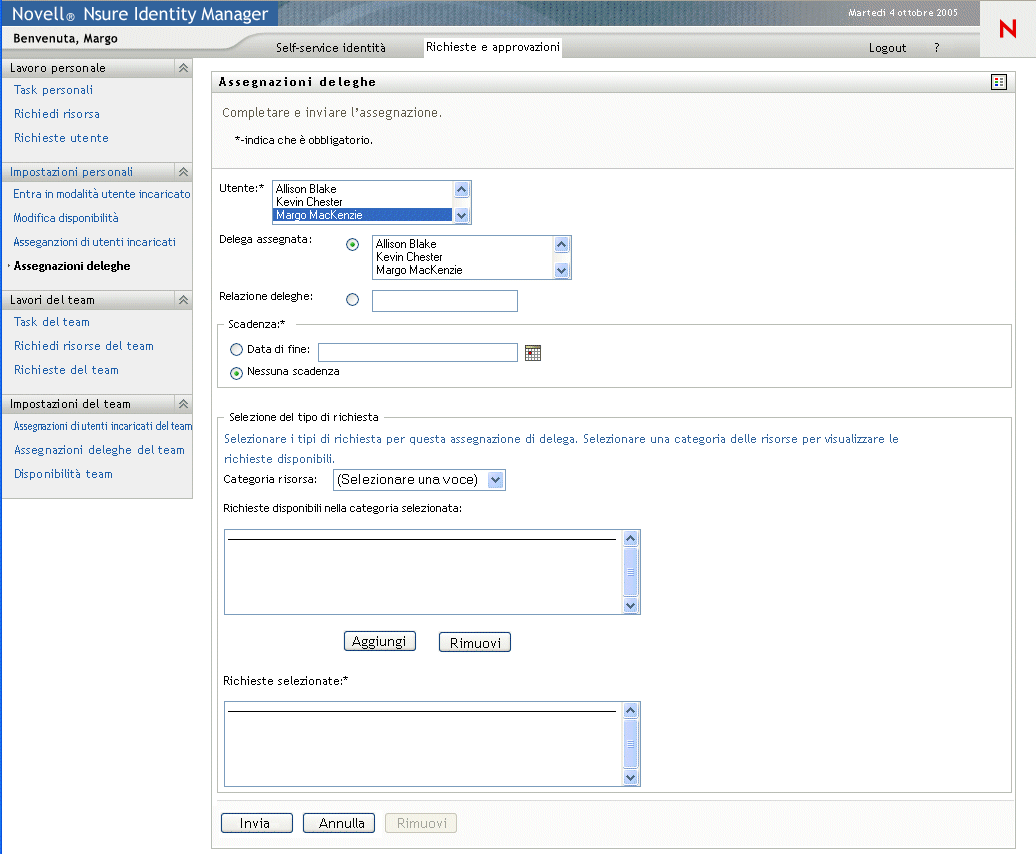Open the Richieste e approvazioni tab

click(x=492, y=47)
